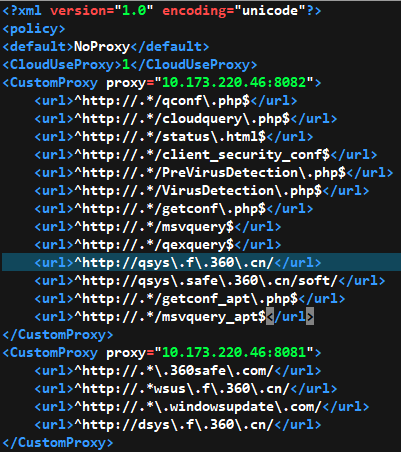The image size is (401, 452).
Task: Select the windowsupdate\.com url line
Action: (202, 407)
